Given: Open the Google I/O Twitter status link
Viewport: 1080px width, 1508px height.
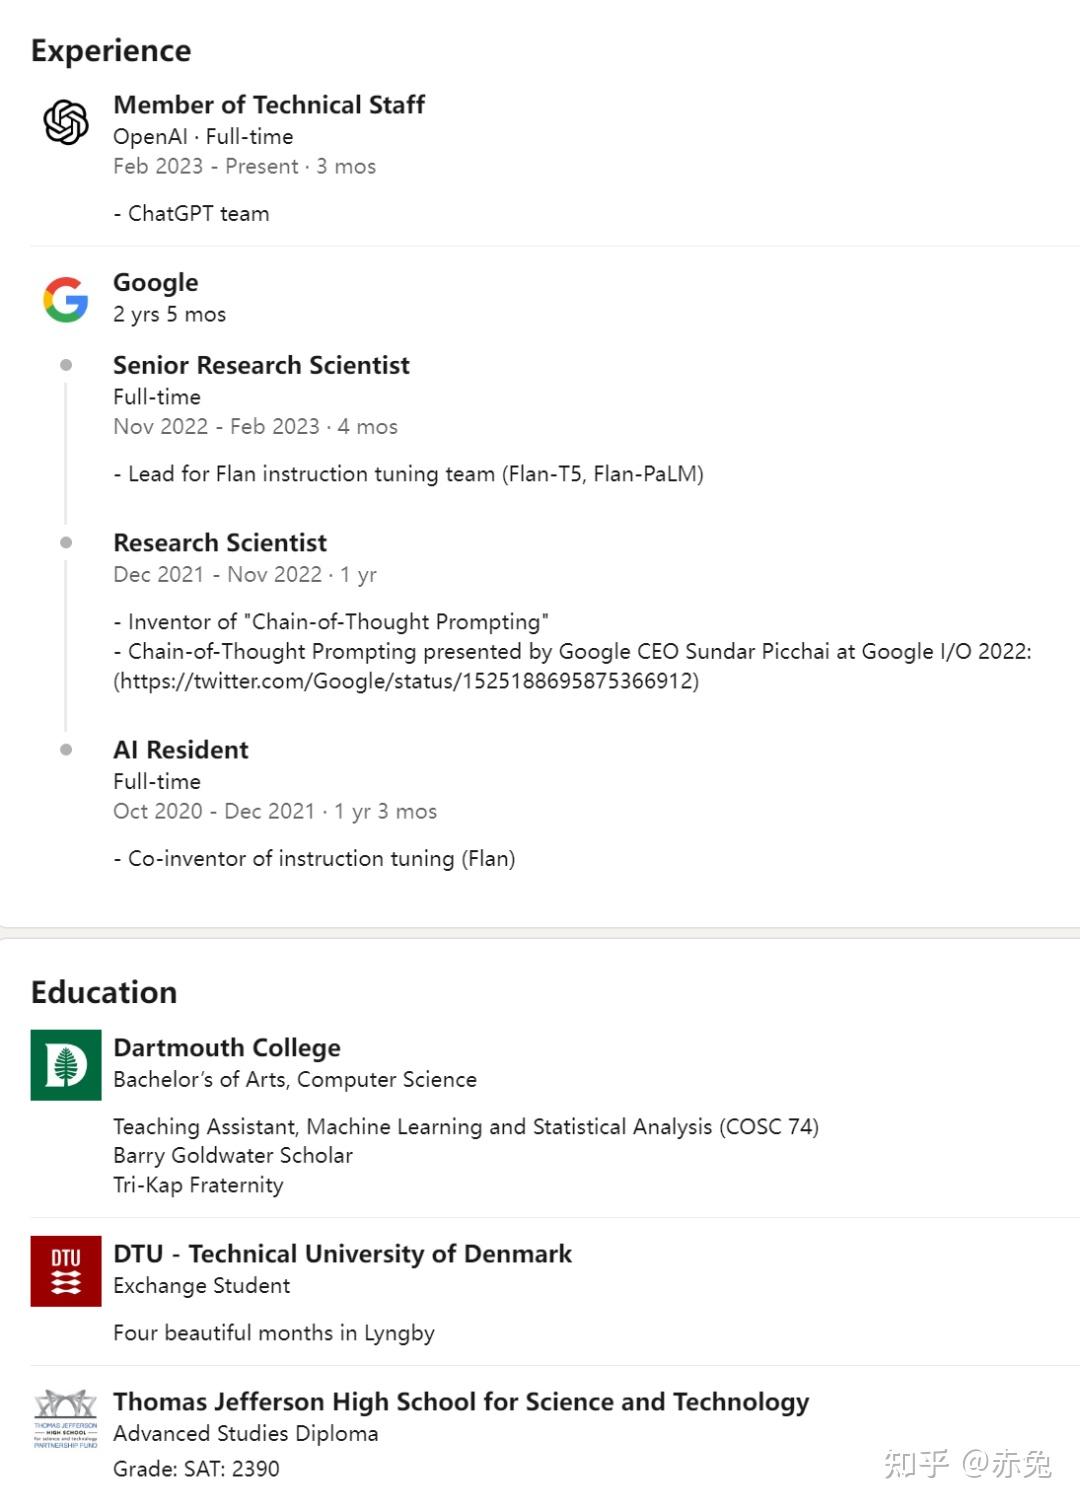Looking at the screenshot, I should click(x=406, y=682).
